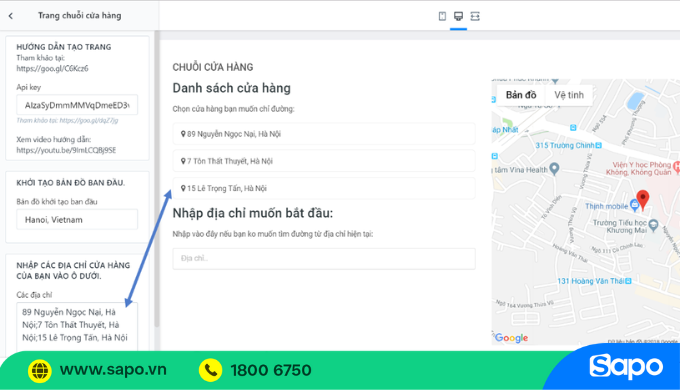Switch to desktop preview icon
This screenshot has width=680, height=390.
[458, 16]
